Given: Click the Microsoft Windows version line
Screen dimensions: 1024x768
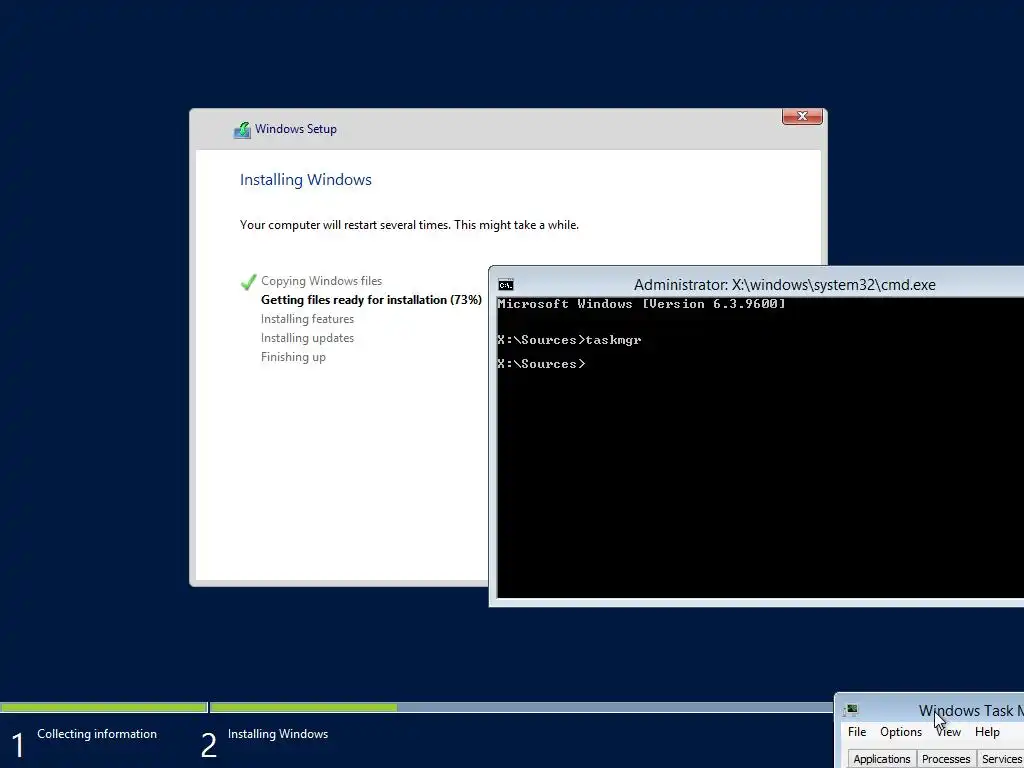Looking at the screenshot, I should [x=641, y=304].
